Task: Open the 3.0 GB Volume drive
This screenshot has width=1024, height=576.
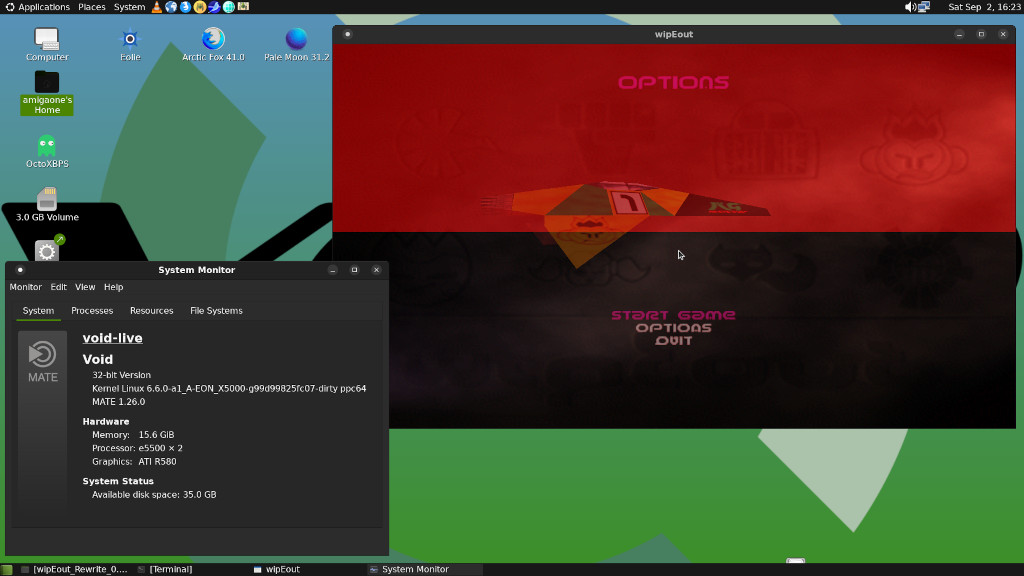Action: pos(47,204)
